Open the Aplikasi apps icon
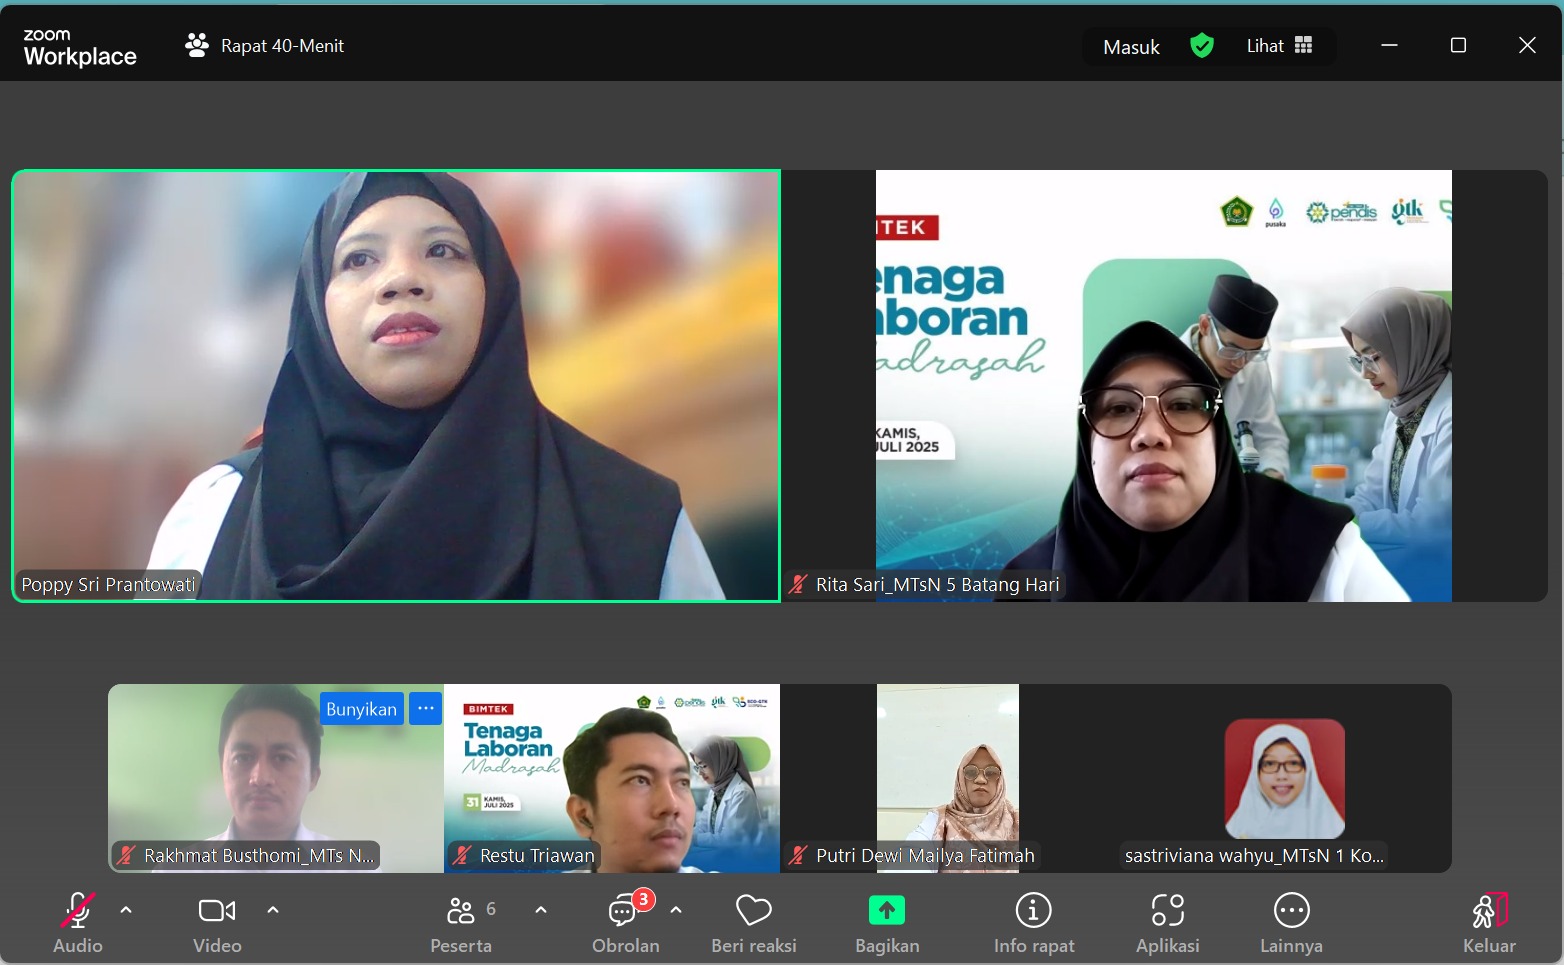This screenshot has width=1564, height=965. [x=1167, y=922]
